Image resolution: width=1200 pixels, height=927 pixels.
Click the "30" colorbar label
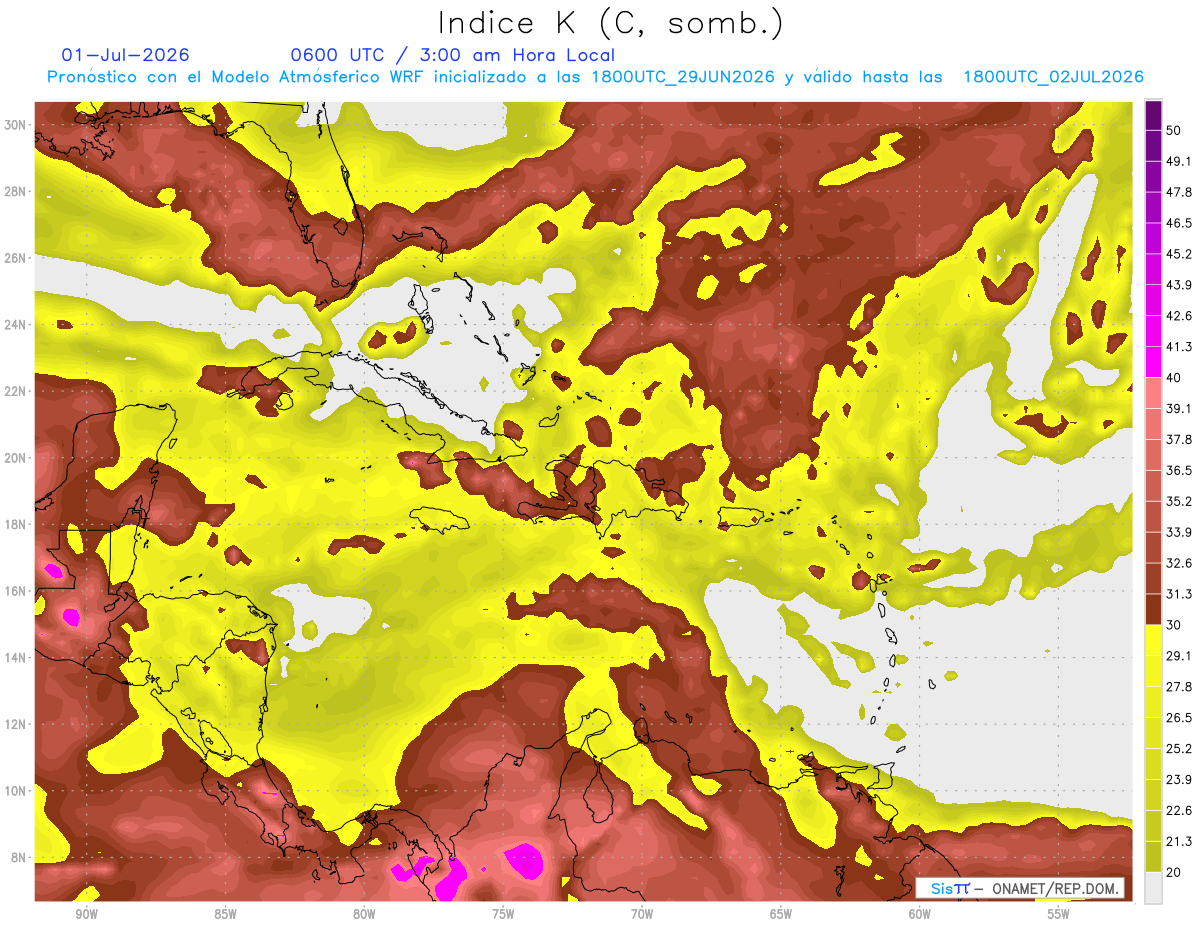pos(1174,625)
